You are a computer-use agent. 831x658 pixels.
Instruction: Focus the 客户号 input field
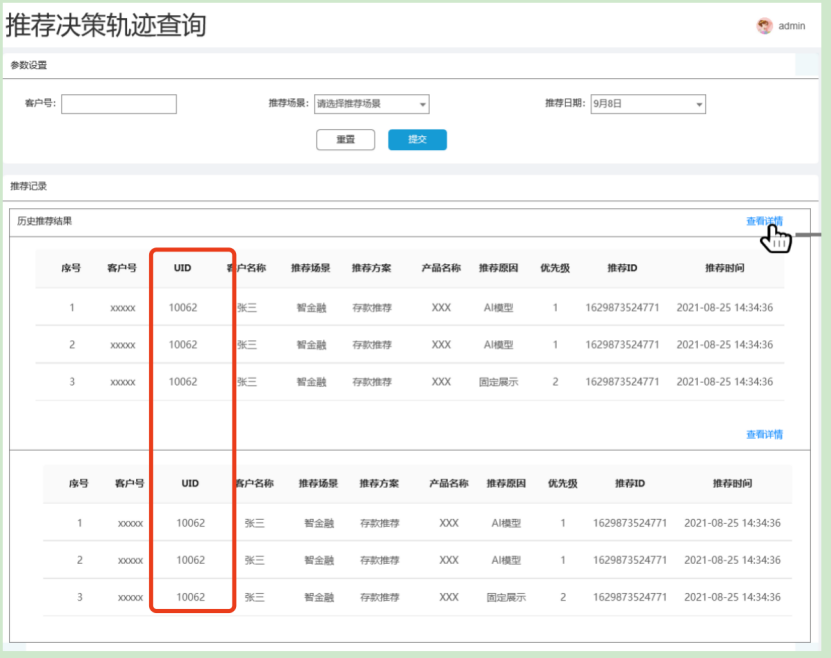[119, 104]
